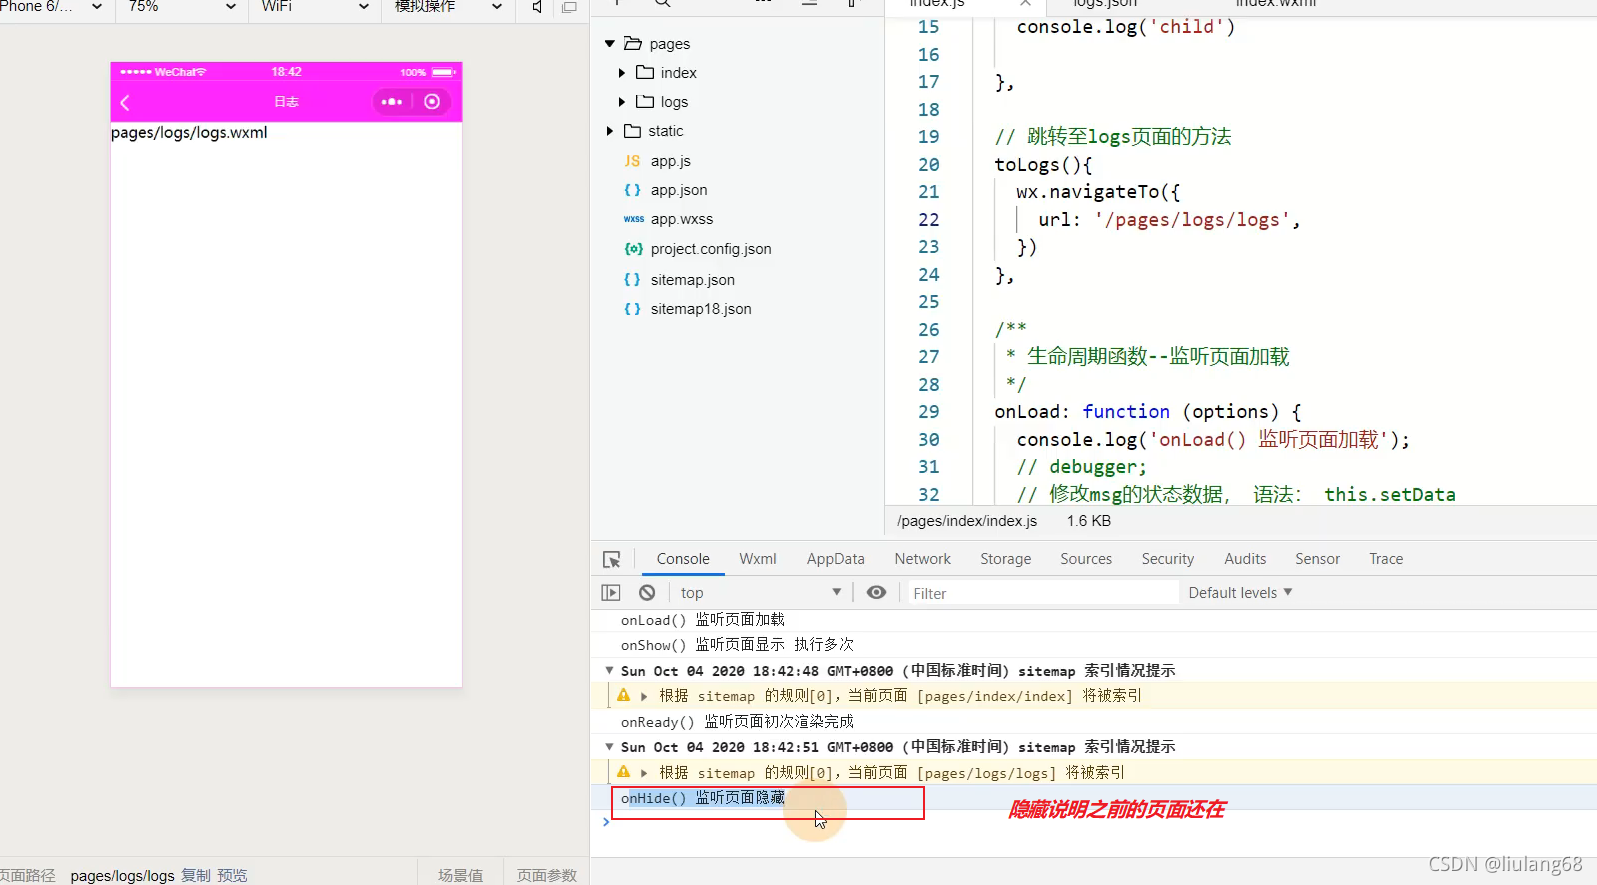
Task: Open the 页面参数 status bar item
Action: click(547, 875)
